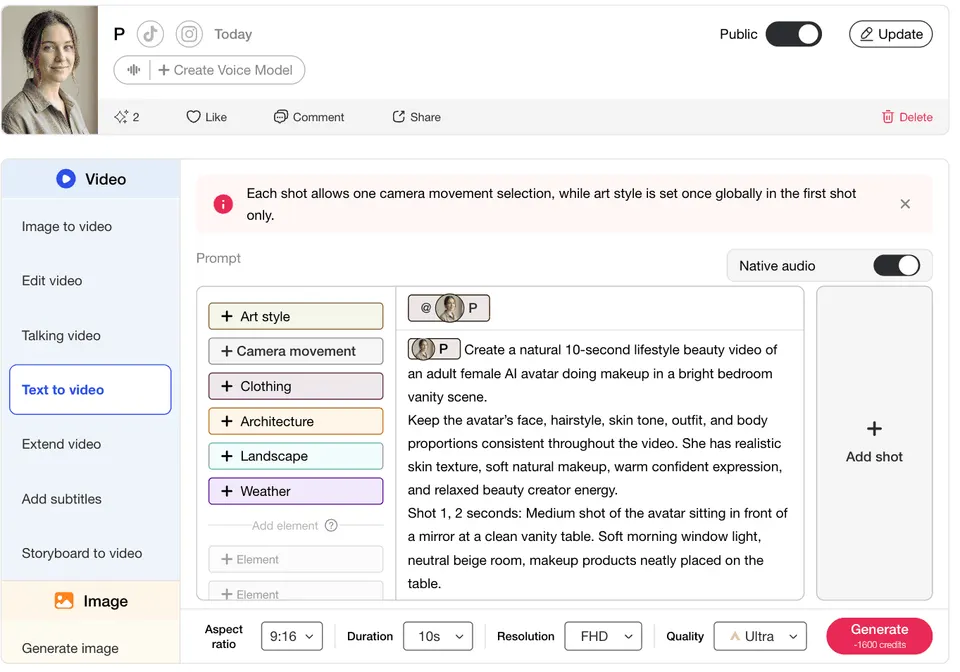Open the Aspect ratio 9:16 dropdown
The image size is (960, 672).
(291, 637)
